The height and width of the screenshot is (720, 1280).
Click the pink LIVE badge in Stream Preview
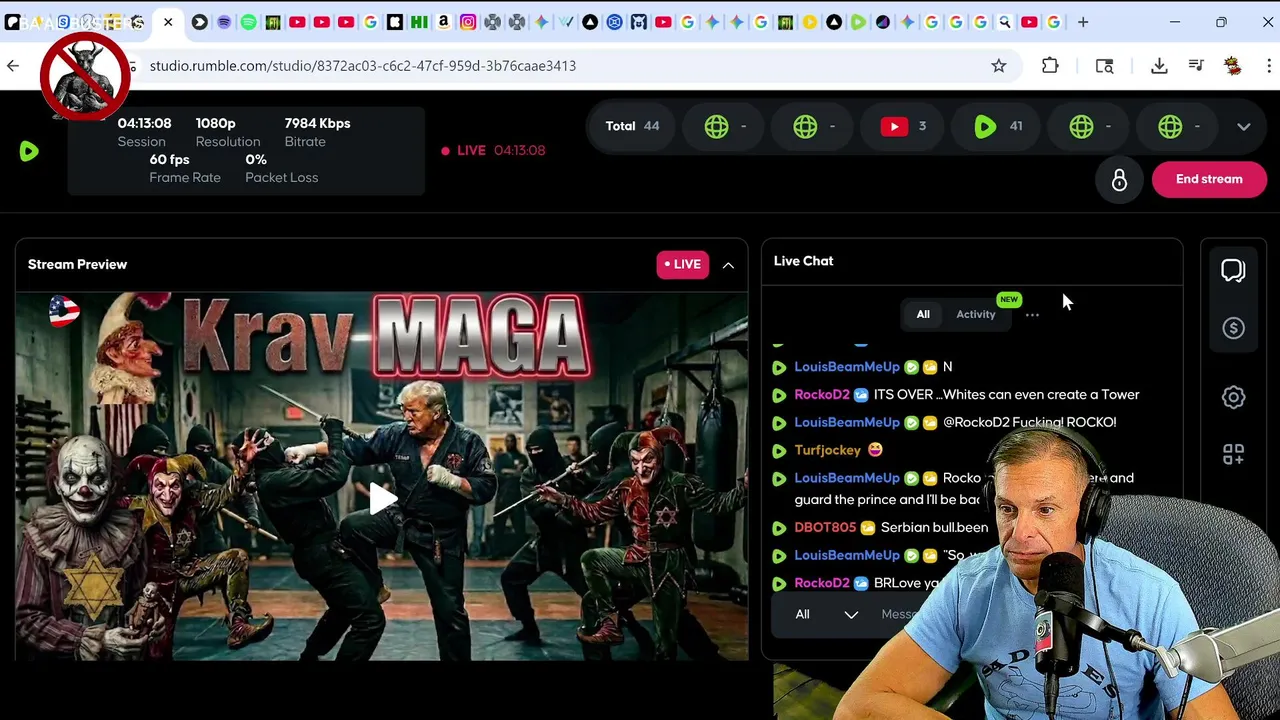click(683, 264)
